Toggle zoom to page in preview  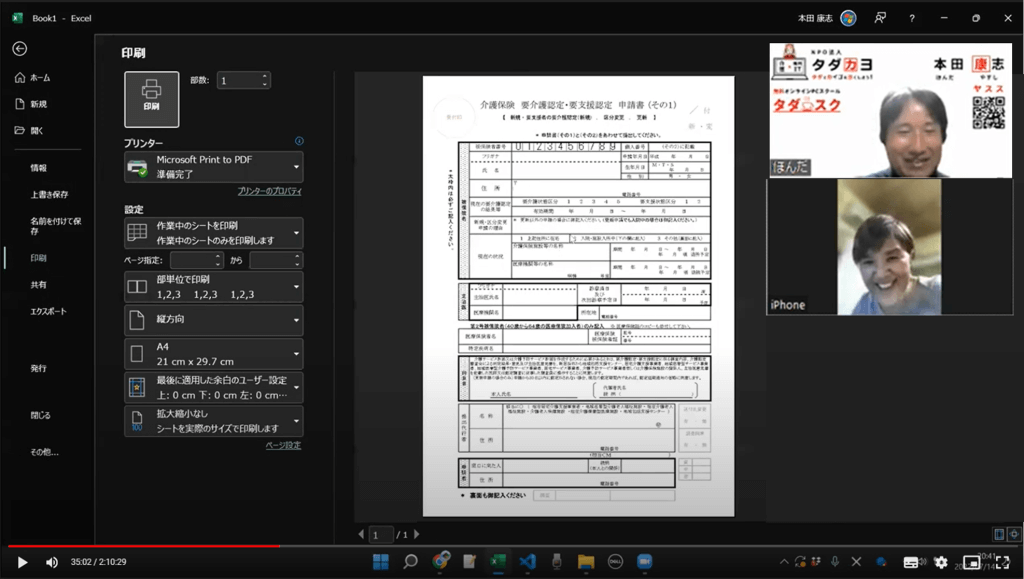click(x=1013, y=534)
